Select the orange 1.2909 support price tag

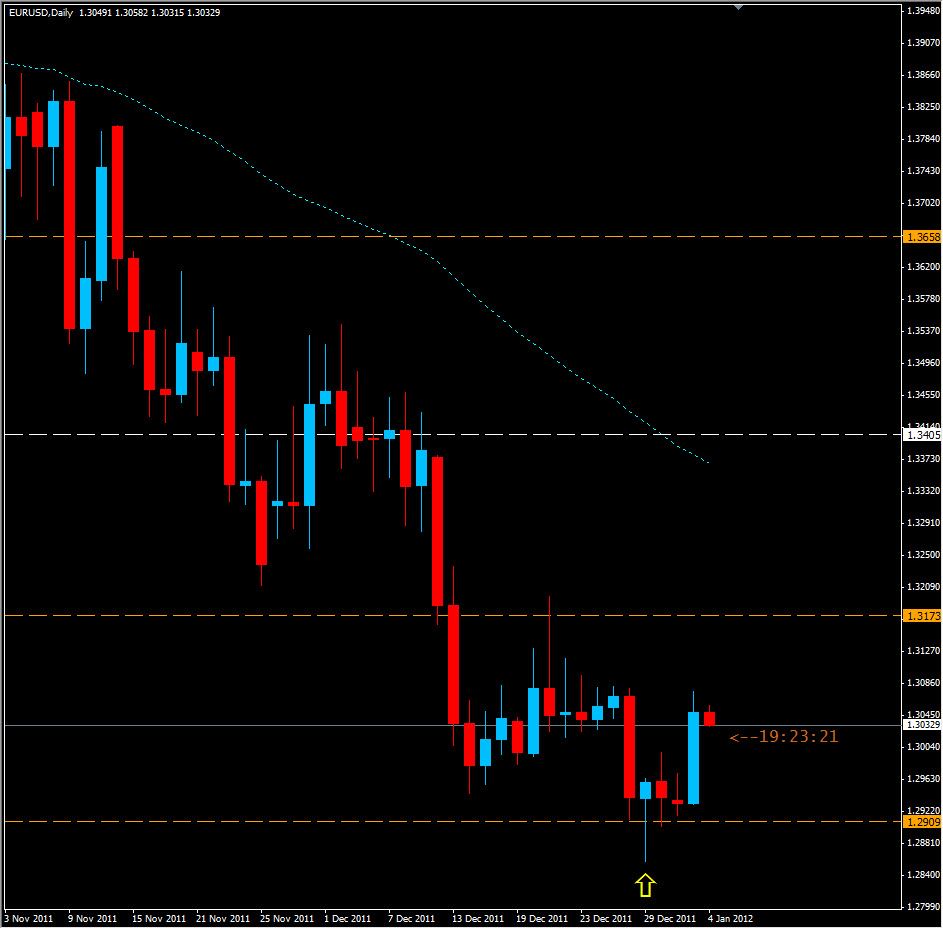(922, 819)
